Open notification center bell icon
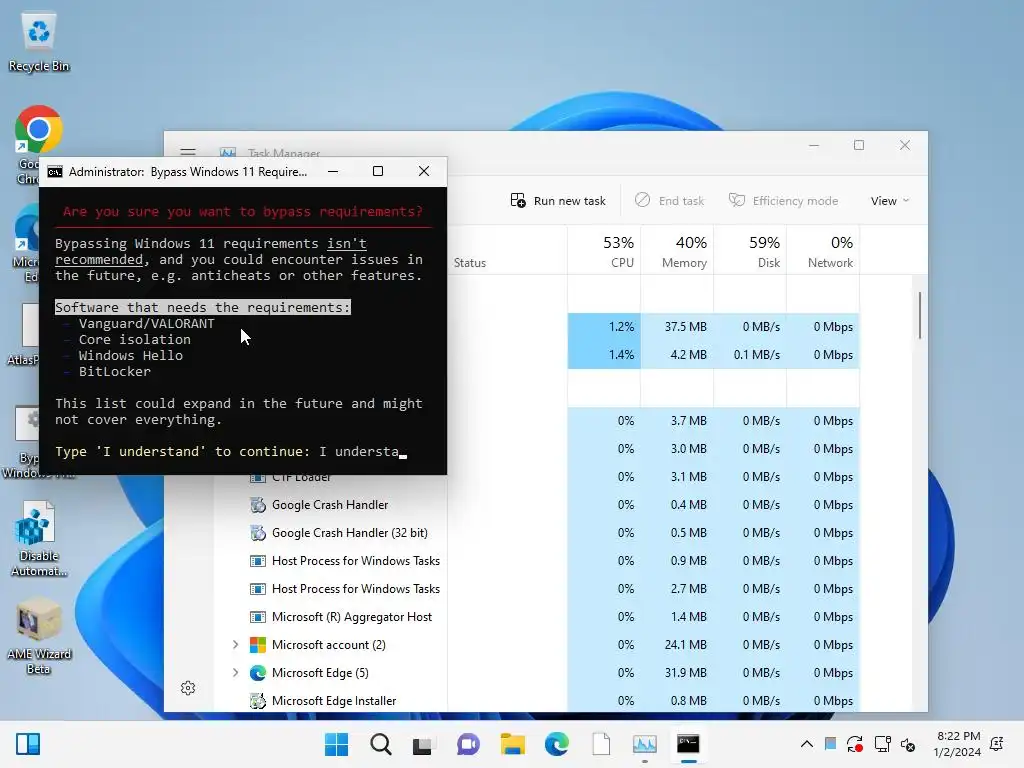 [x=997, y=744]
